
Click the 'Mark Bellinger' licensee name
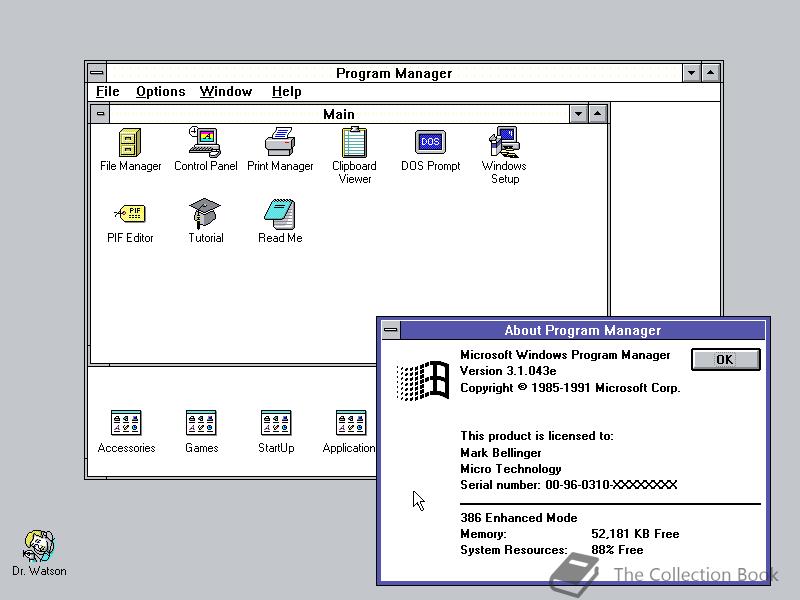click(501, 453)
